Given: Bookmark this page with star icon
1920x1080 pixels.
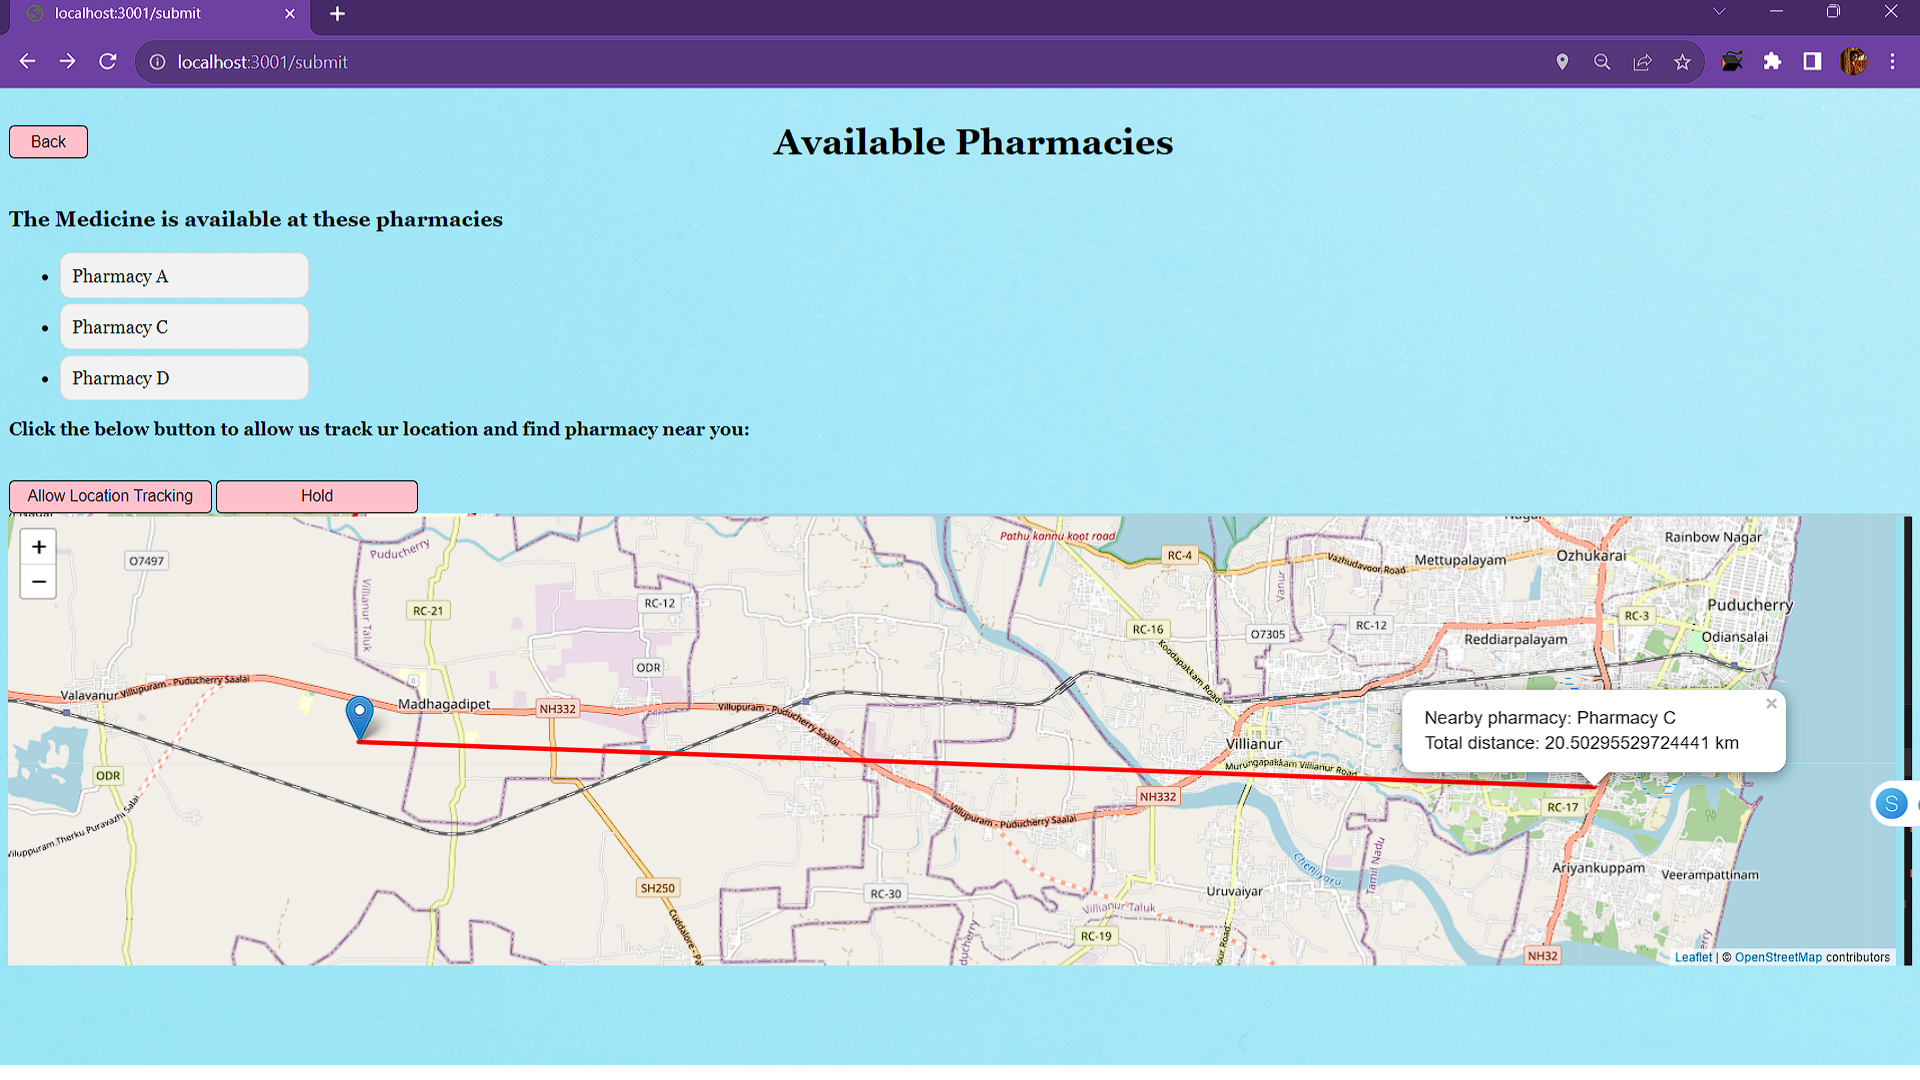Looking at the screenshot, I should [x=1682, y=62].
